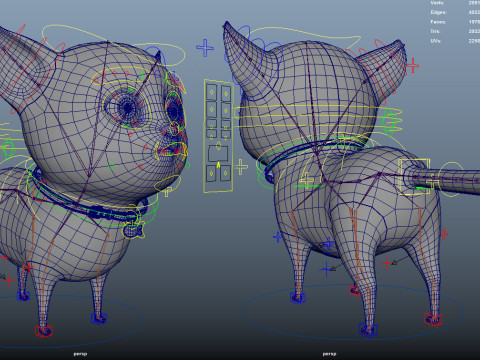
Task: Select the yellow plus control under the front view's chin
Action: pyautogui.click(x=167, y=191)
